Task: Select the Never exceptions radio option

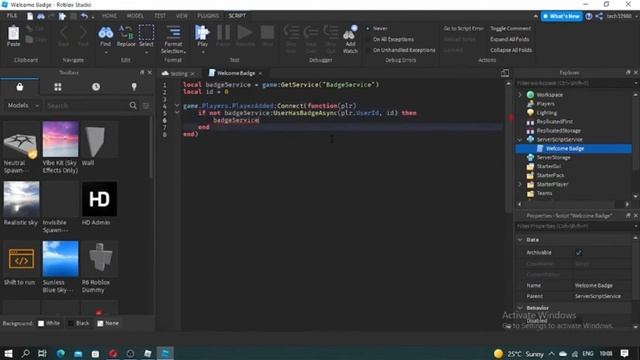Action: (367, 28)
